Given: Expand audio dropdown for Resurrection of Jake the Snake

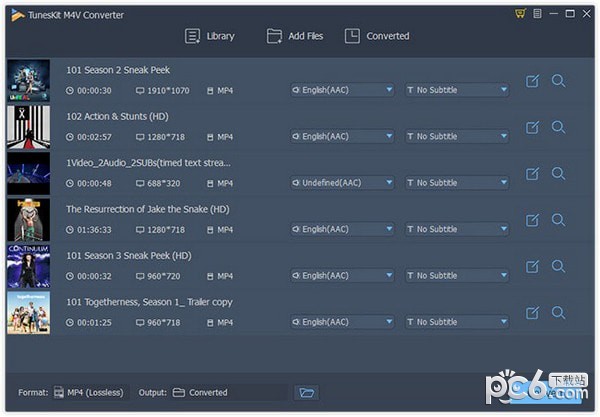Looking at the screenshot, I should (x=342, y=229).
